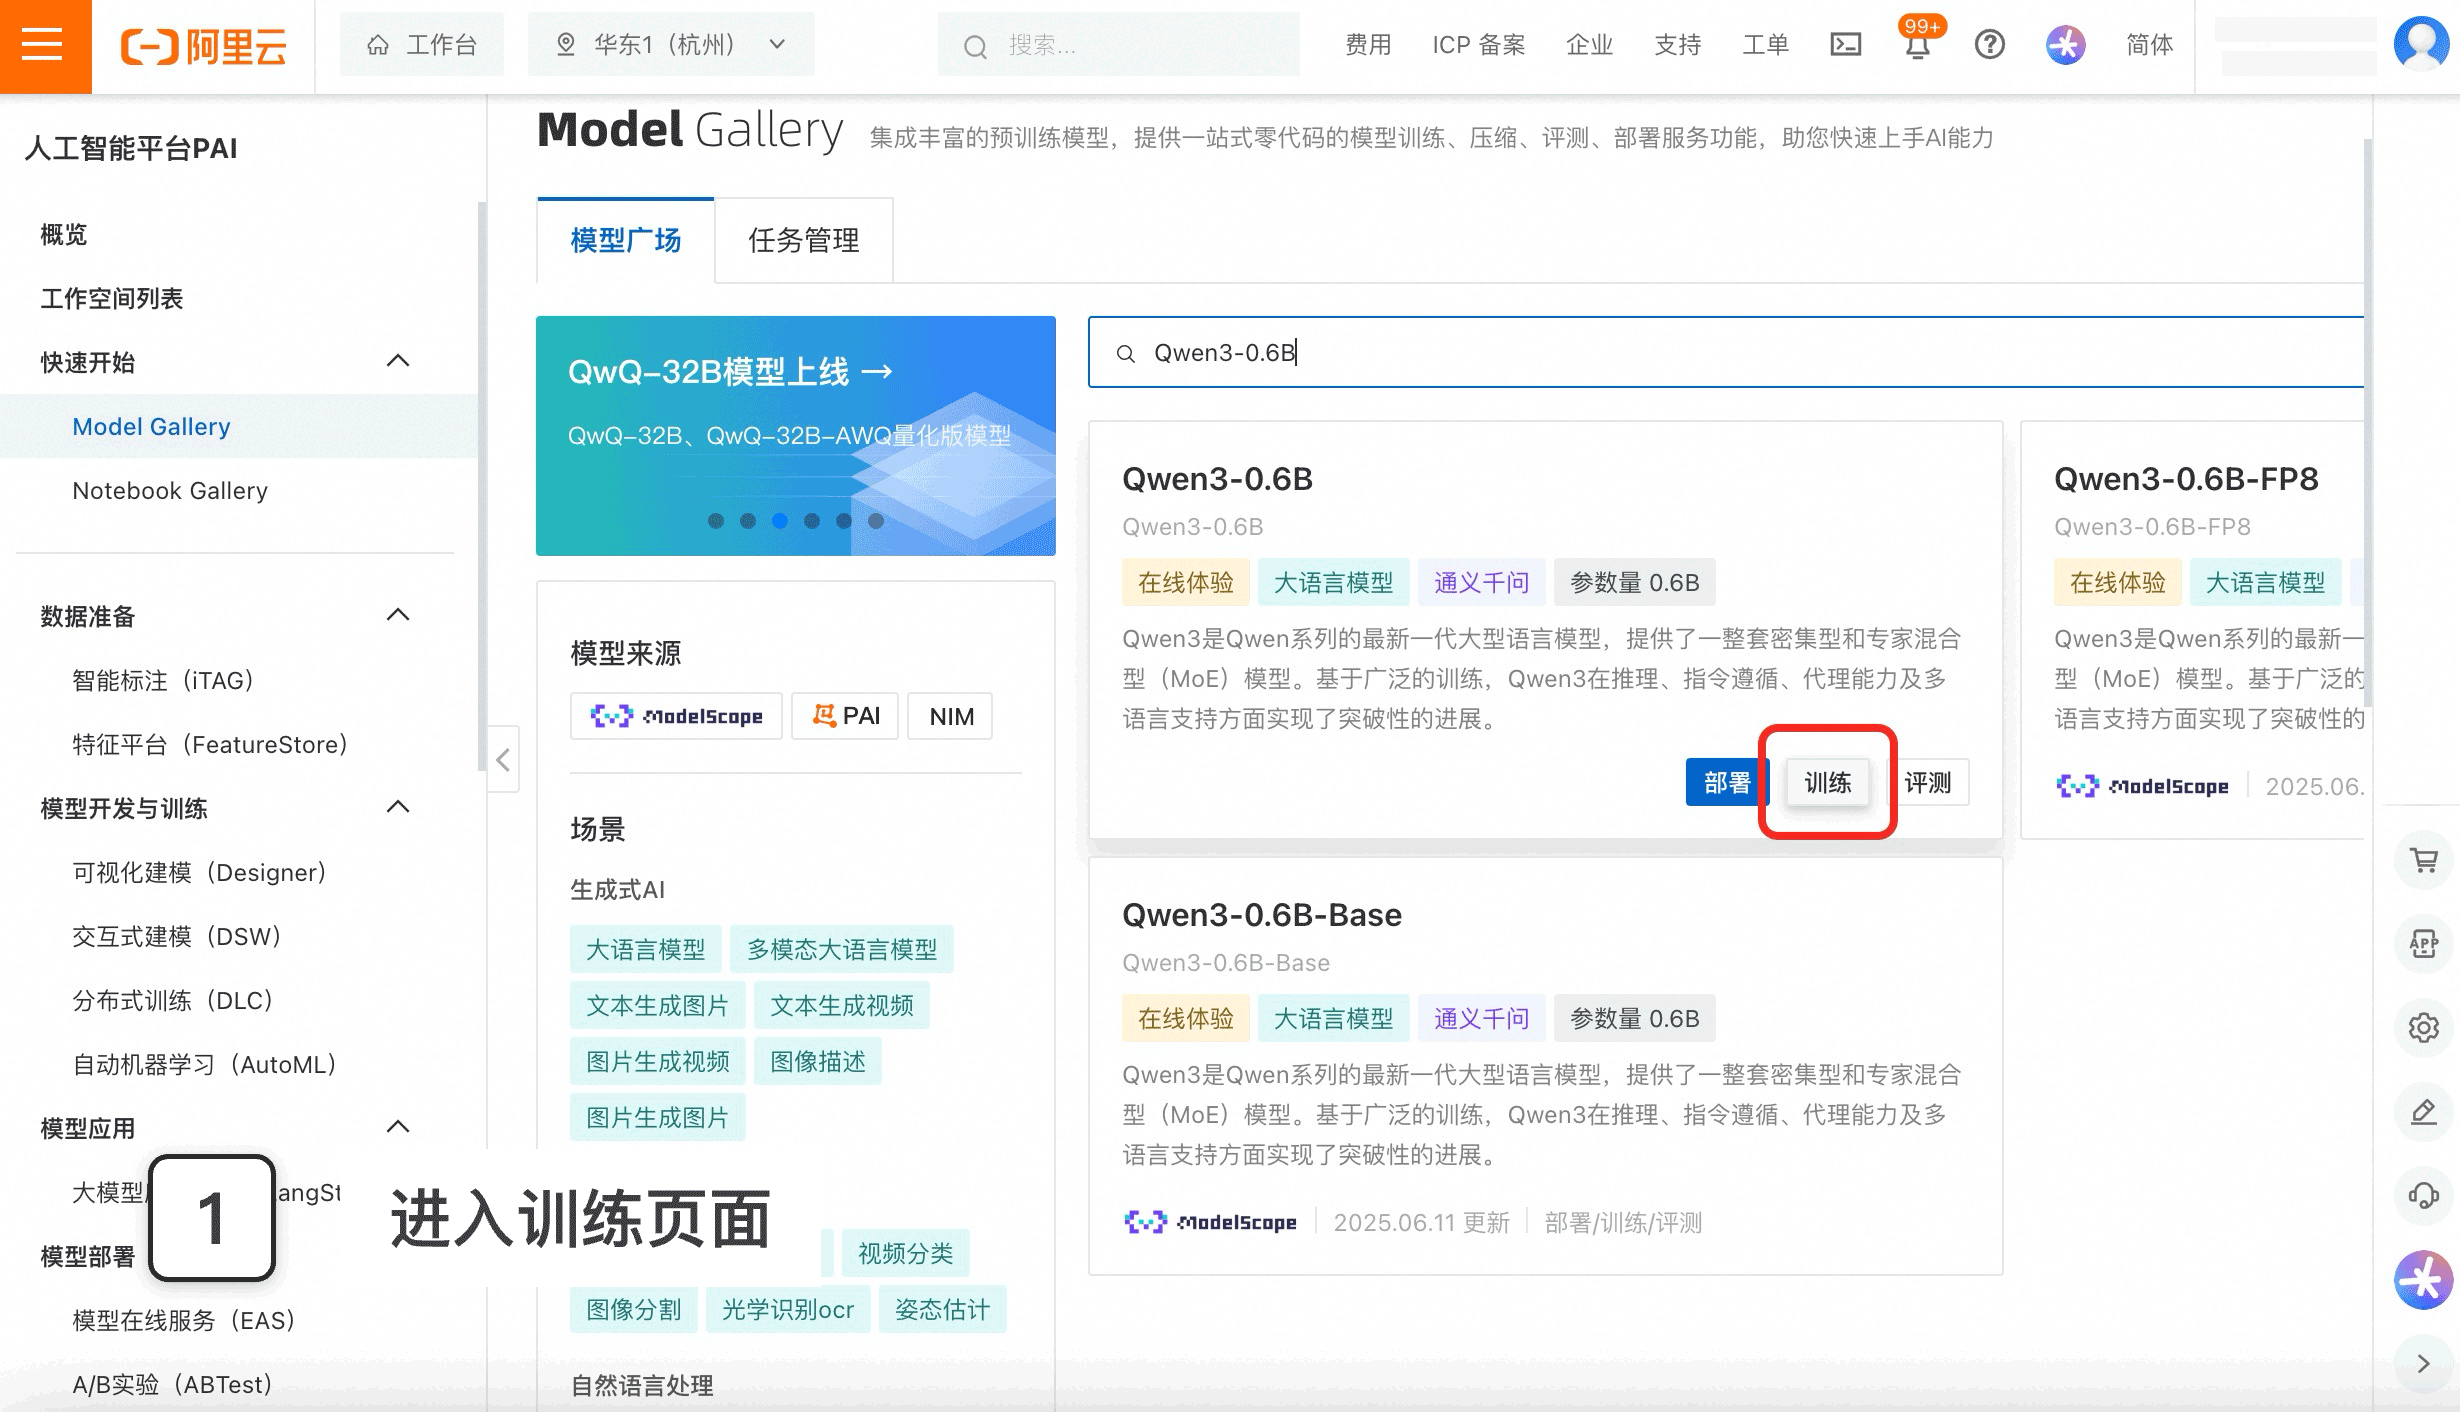The width and height of the screenshot is (2460, 1412).
Task: Select the 文本生成视频 filter tag
Action: point(842,1005)
